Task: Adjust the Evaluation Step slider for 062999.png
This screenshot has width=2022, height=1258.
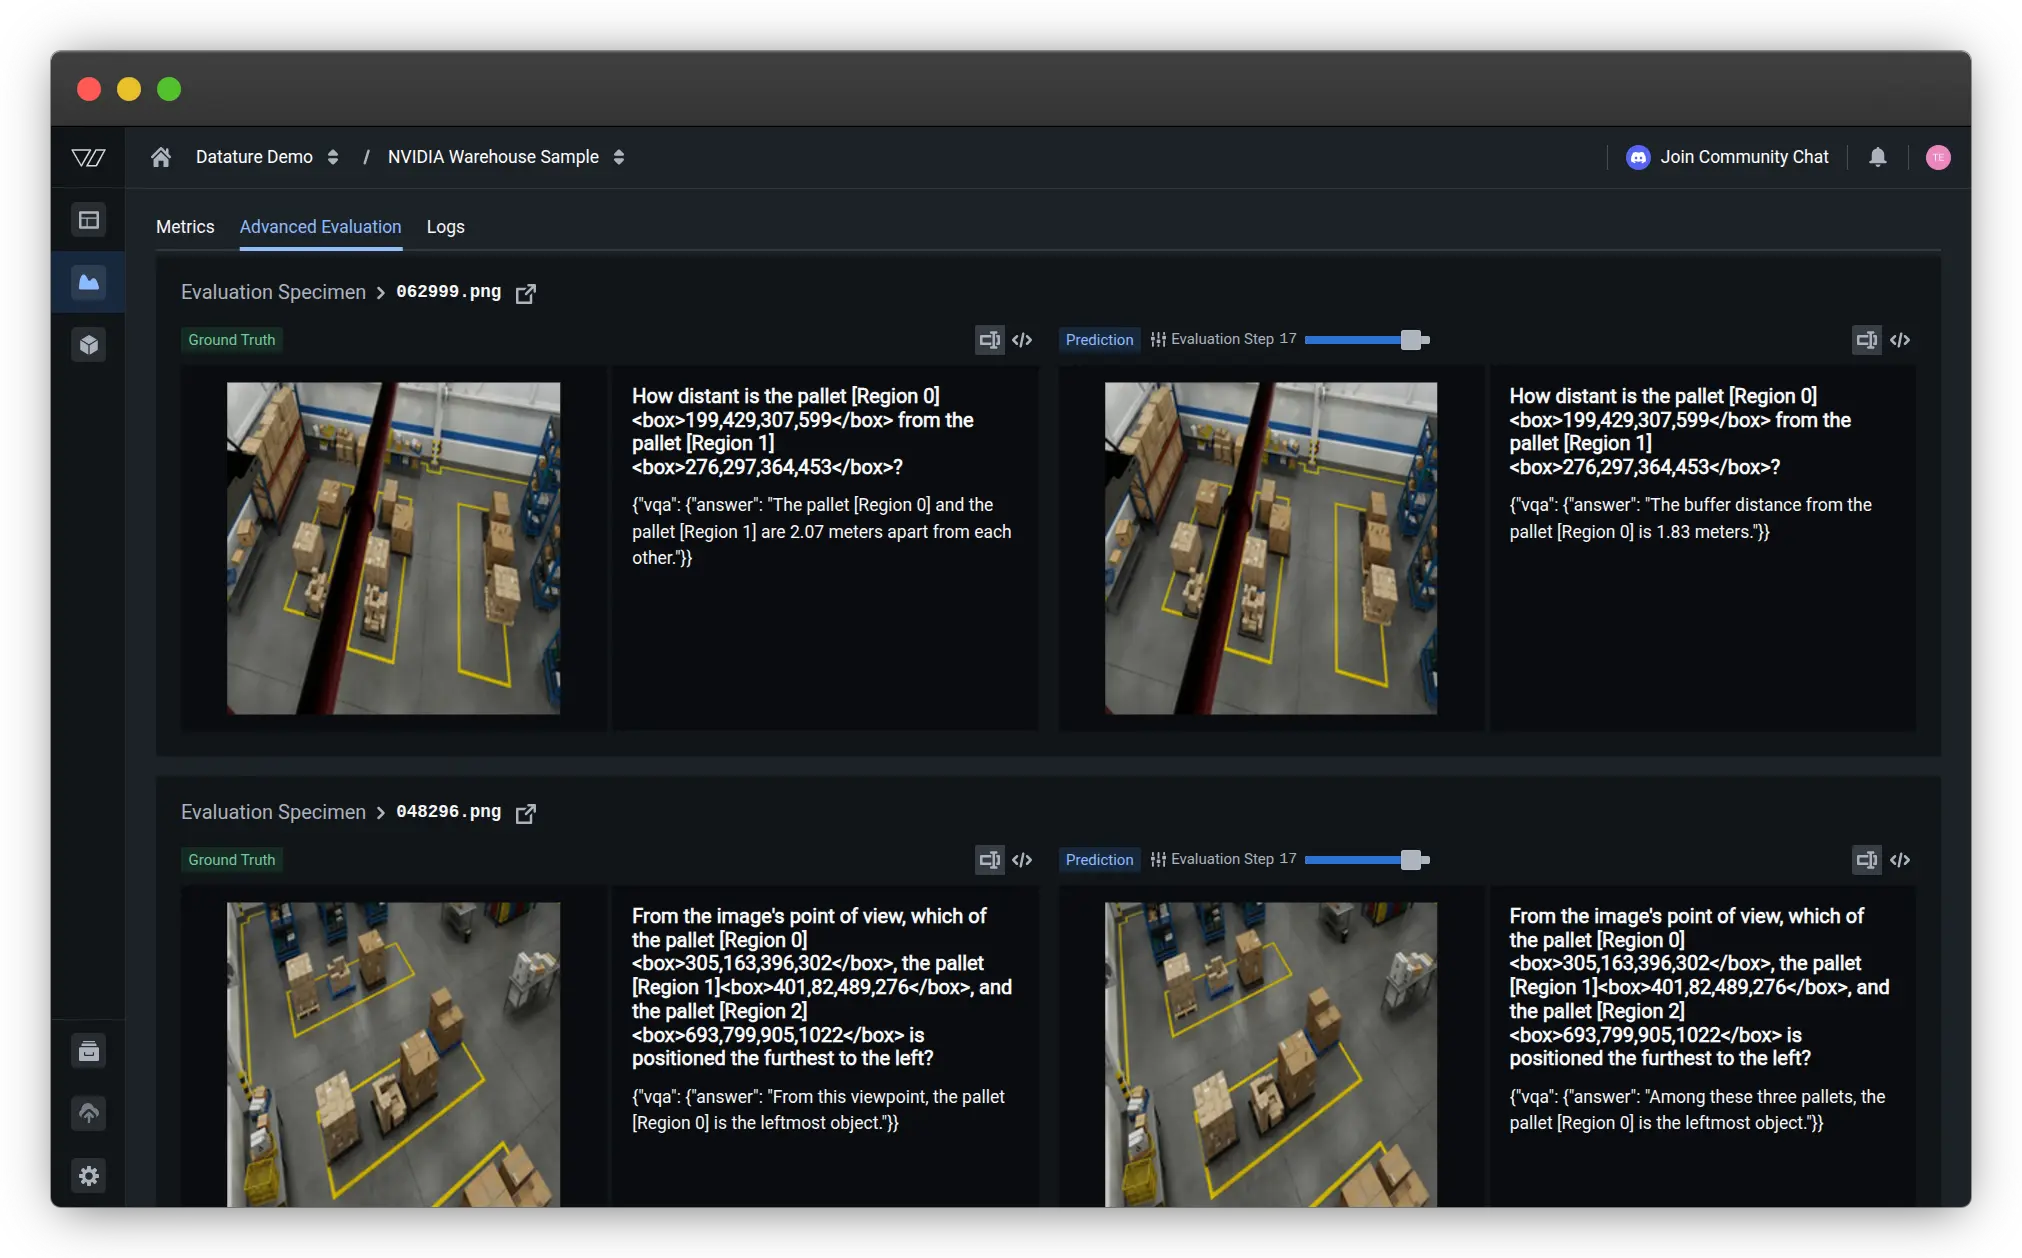Action: pos(1411,340)
